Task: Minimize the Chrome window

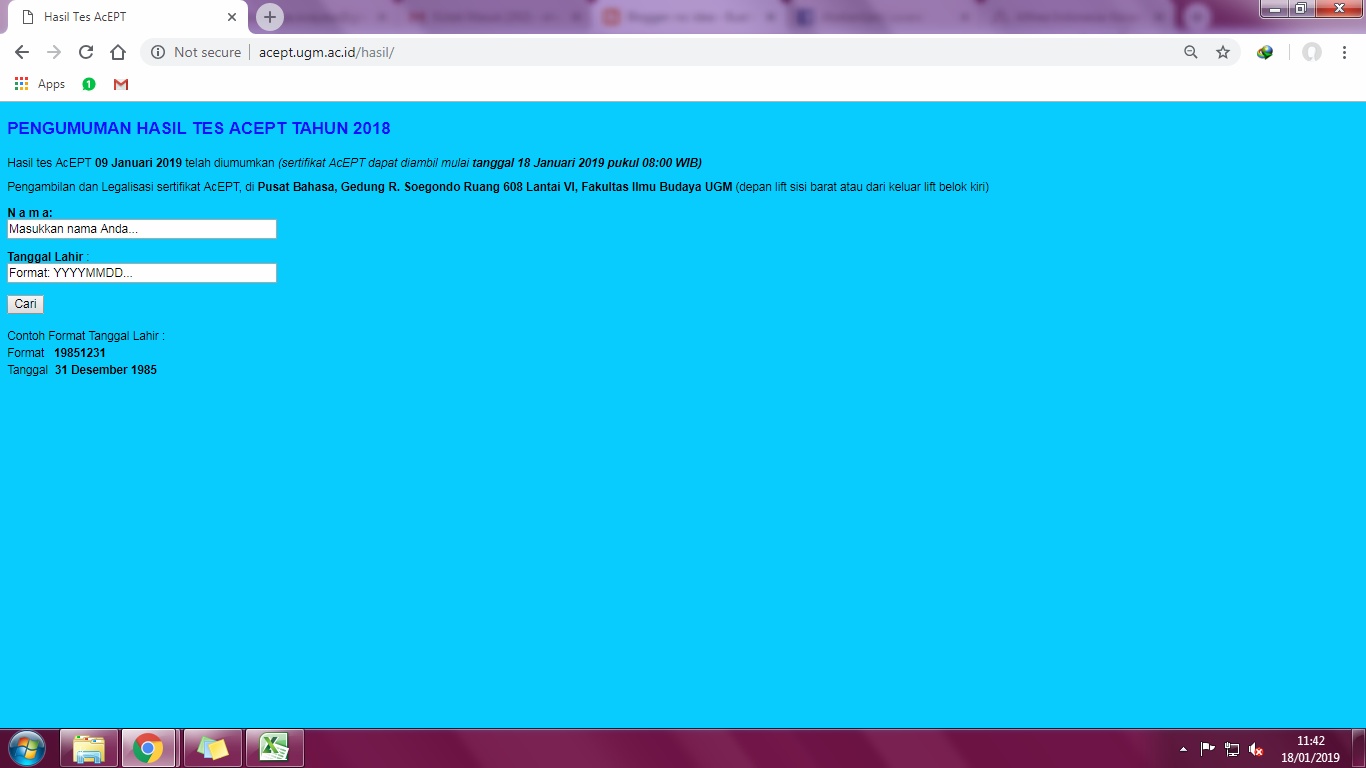Action: pyautogui.click(x=1274, y=9)
